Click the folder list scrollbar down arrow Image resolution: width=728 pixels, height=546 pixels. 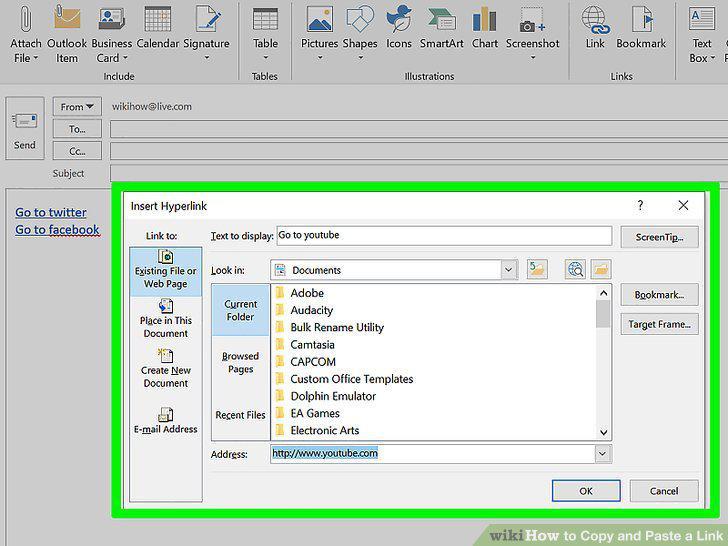coord(603,432)
